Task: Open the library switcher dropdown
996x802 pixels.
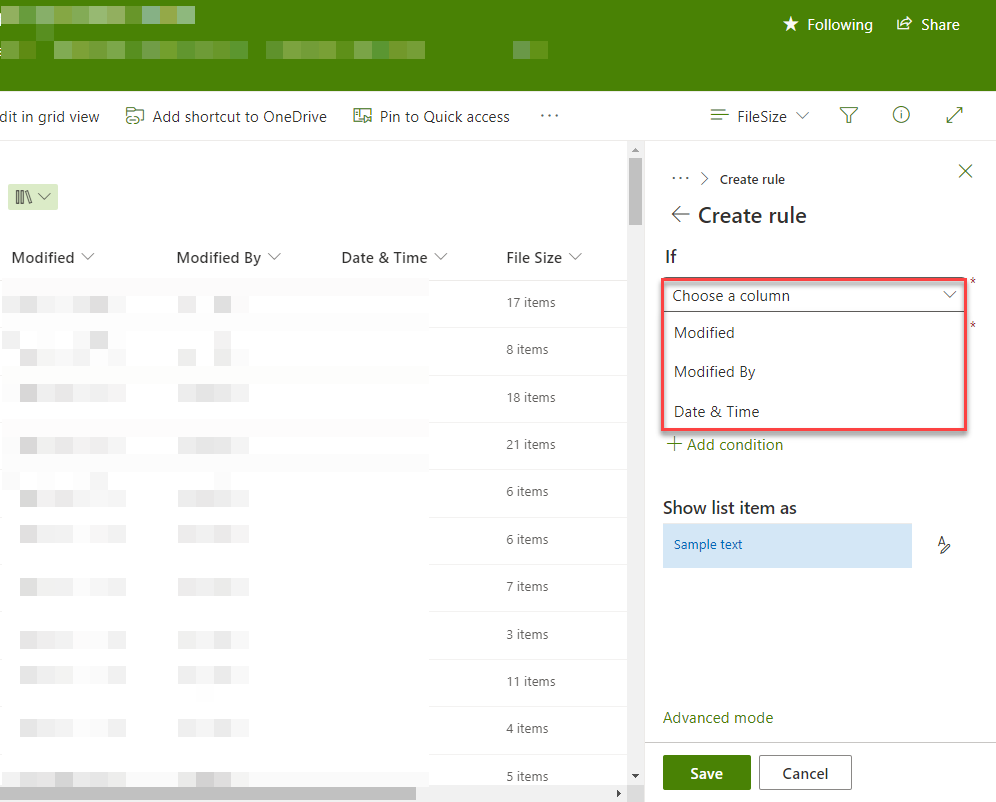Action: click(x=33, y=197)
